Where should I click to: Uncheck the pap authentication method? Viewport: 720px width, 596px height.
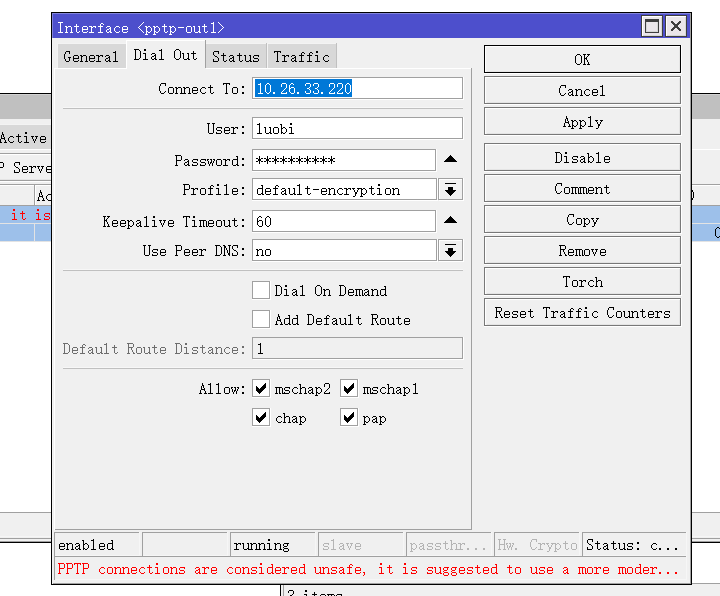point(348,417)
